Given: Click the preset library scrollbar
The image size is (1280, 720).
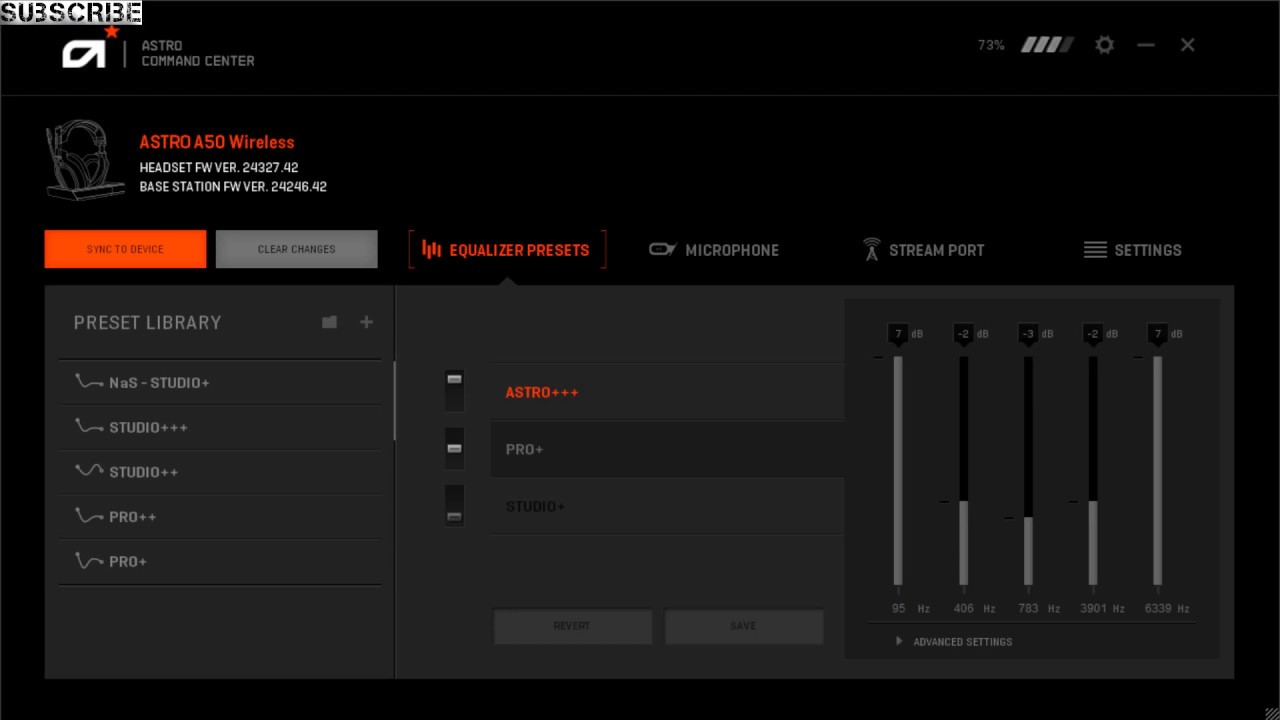Looking at the screenshot, I should point(394,400).
